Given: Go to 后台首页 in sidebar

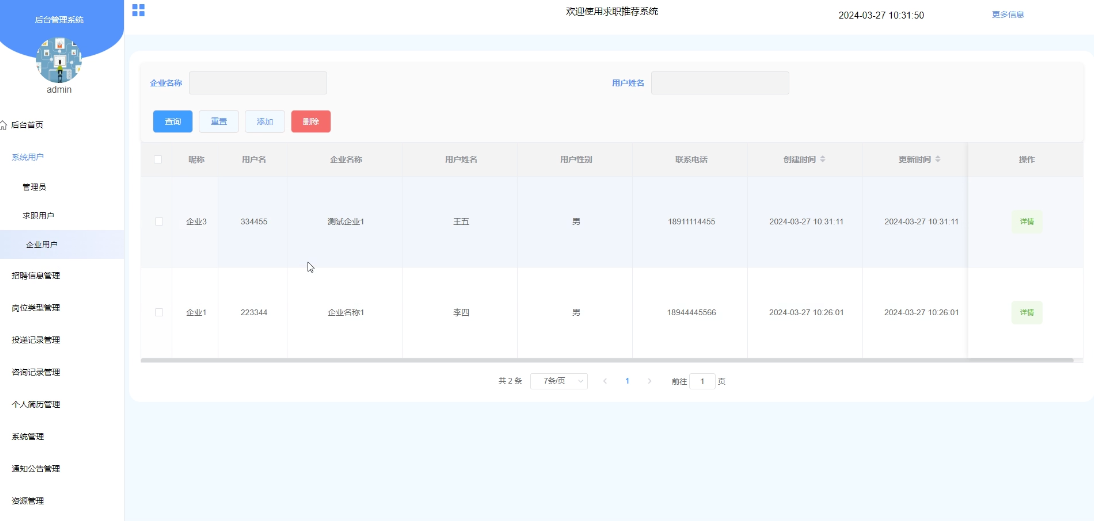Looking at the screenshot, I should pyautogui.click(x=27, y=125).
